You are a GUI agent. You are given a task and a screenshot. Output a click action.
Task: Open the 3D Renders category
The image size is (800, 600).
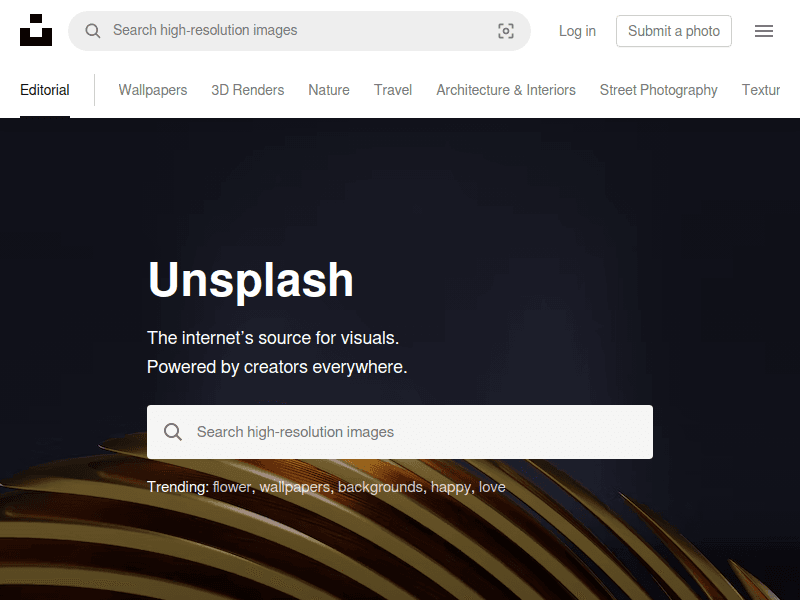pos(248,90)
